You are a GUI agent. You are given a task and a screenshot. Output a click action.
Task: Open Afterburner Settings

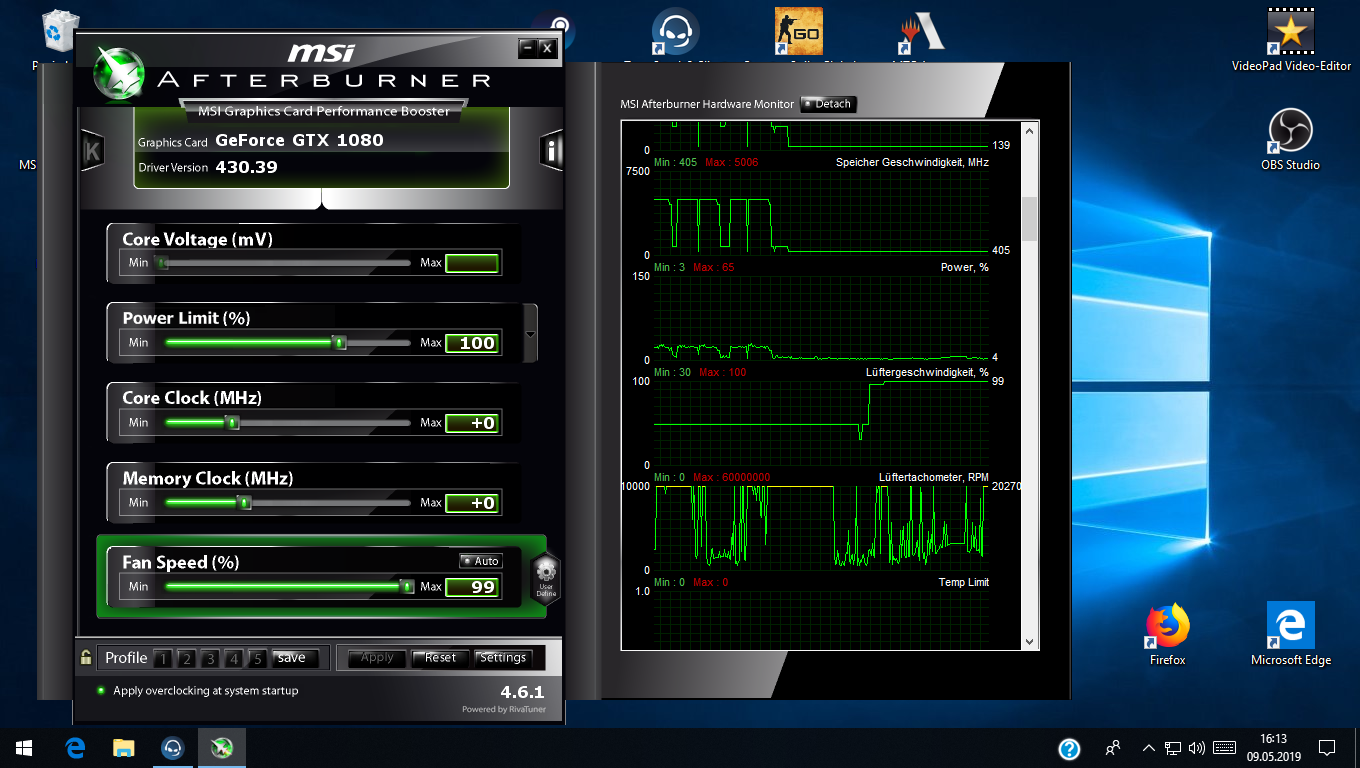pos(503,658)
